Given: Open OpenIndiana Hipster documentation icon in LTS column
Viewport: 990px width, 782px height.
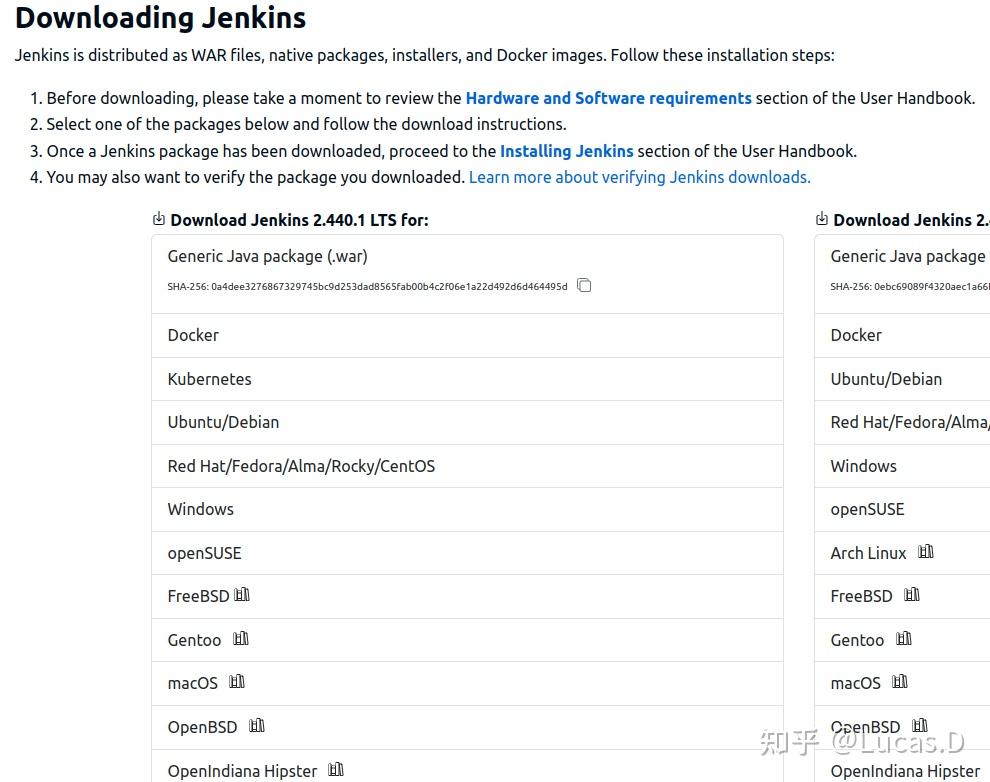Looking at the screenshot, I should [x=335, y=768].
